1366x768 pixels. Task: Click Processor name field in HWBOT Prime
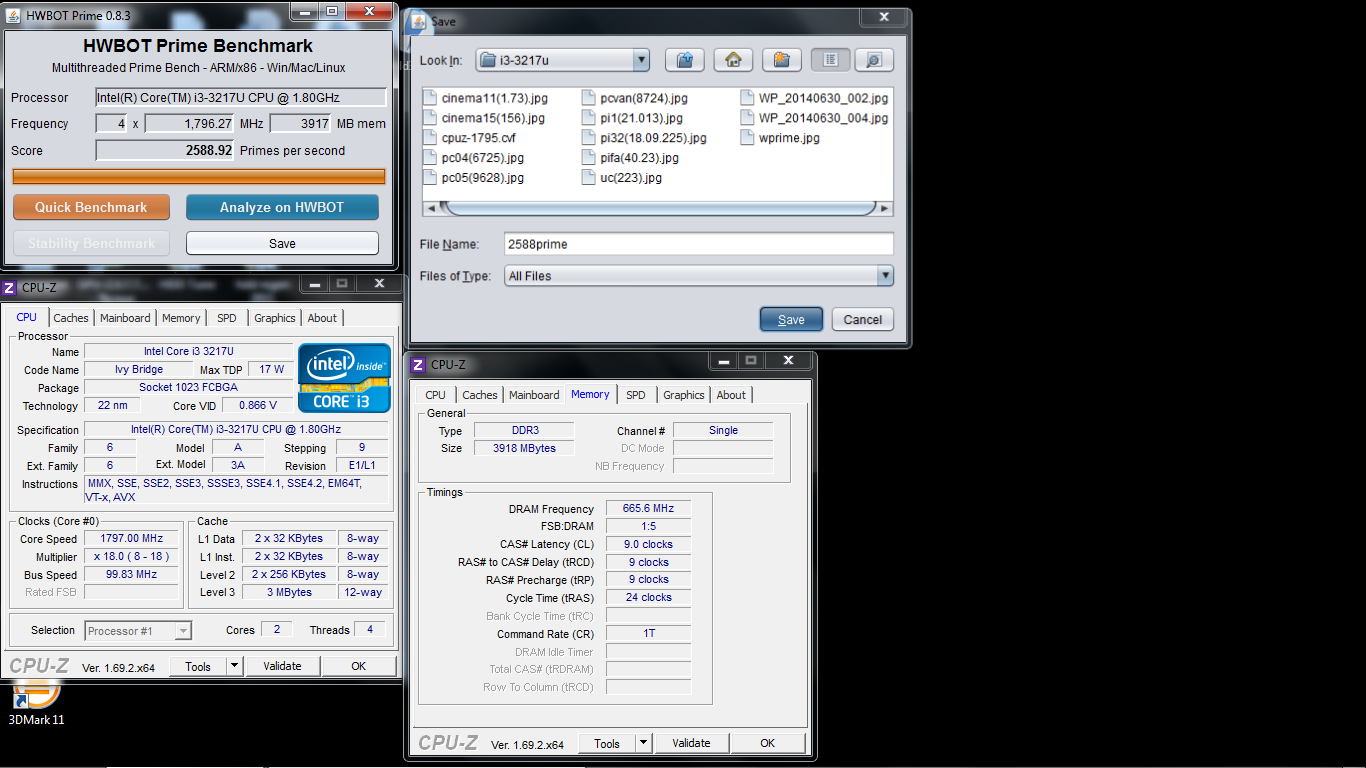click(x=240, y=98)
